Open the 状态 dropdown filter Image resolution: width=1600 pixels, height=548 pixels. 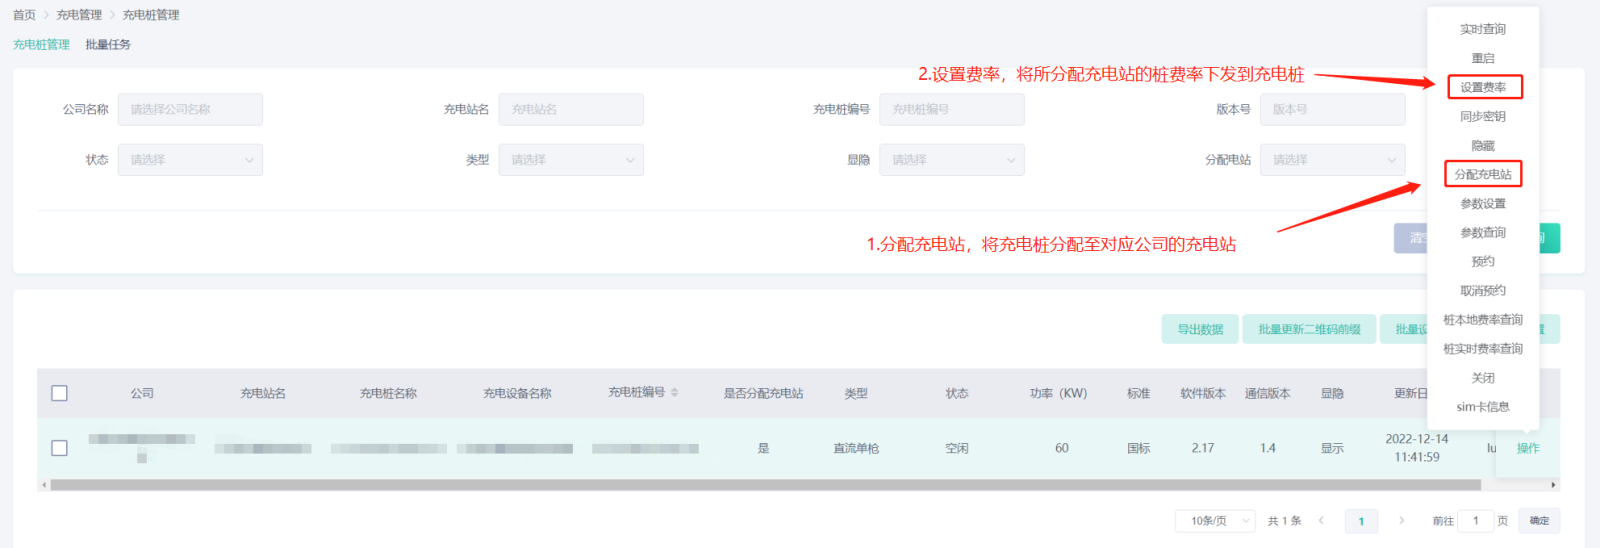[x=190, y=160]
